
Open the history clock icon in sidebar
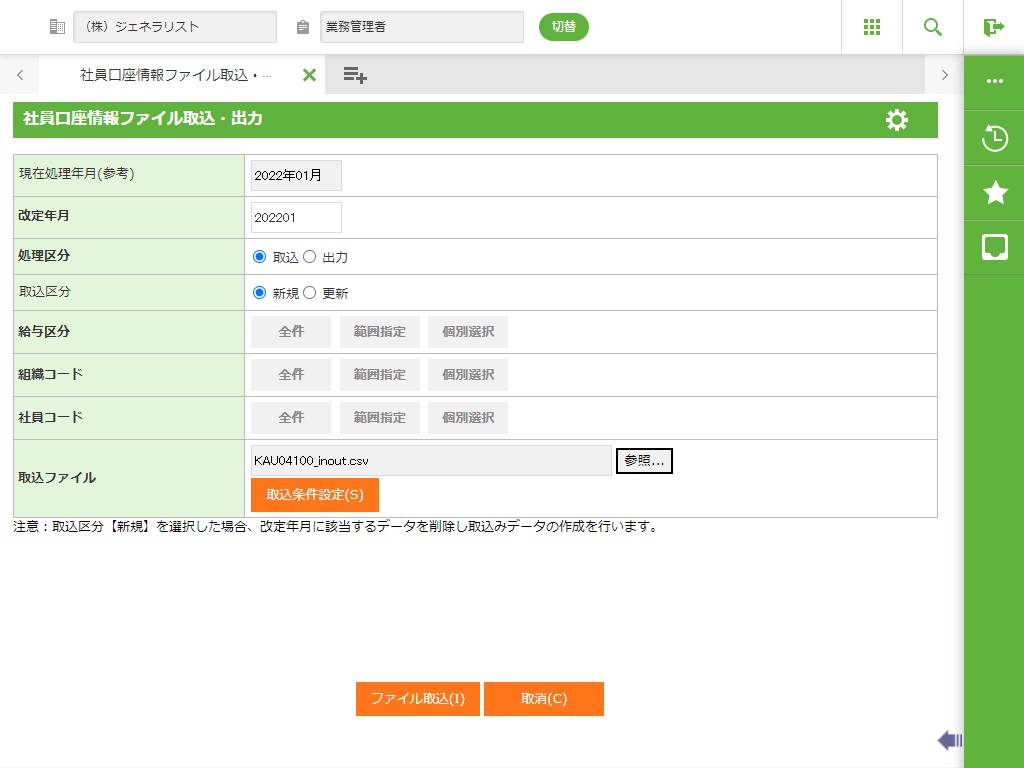994,138
